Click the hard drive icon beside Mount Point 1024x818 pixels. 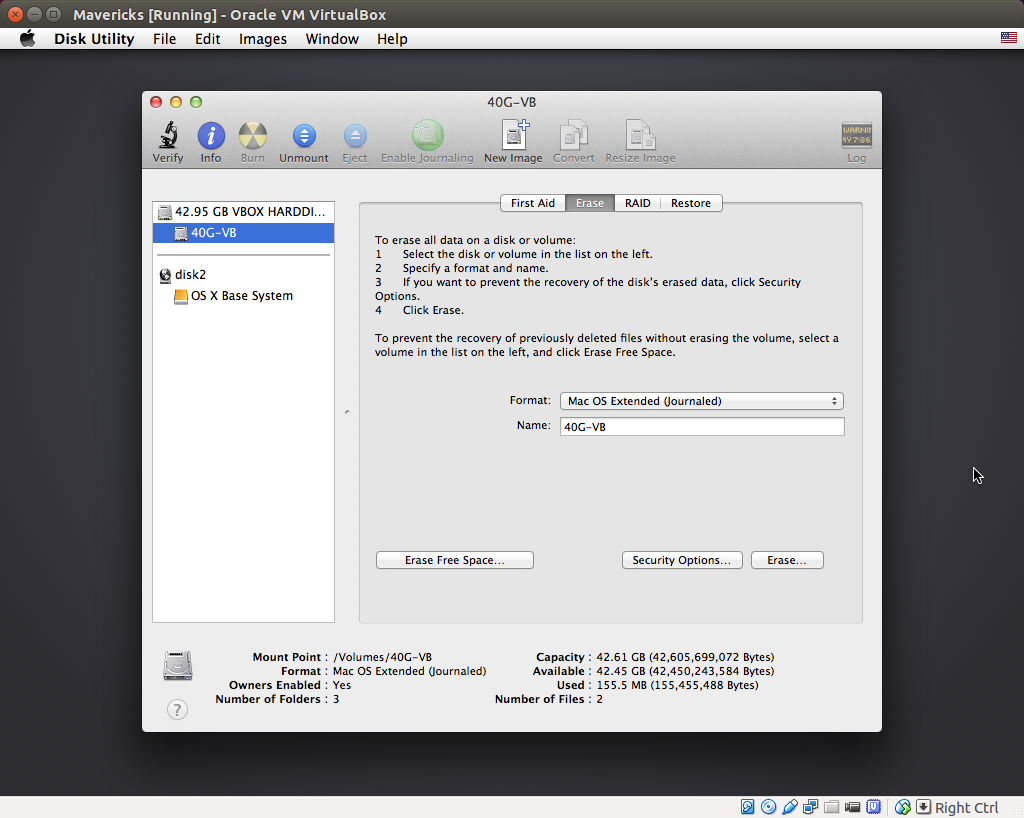[x=178, y=666]
